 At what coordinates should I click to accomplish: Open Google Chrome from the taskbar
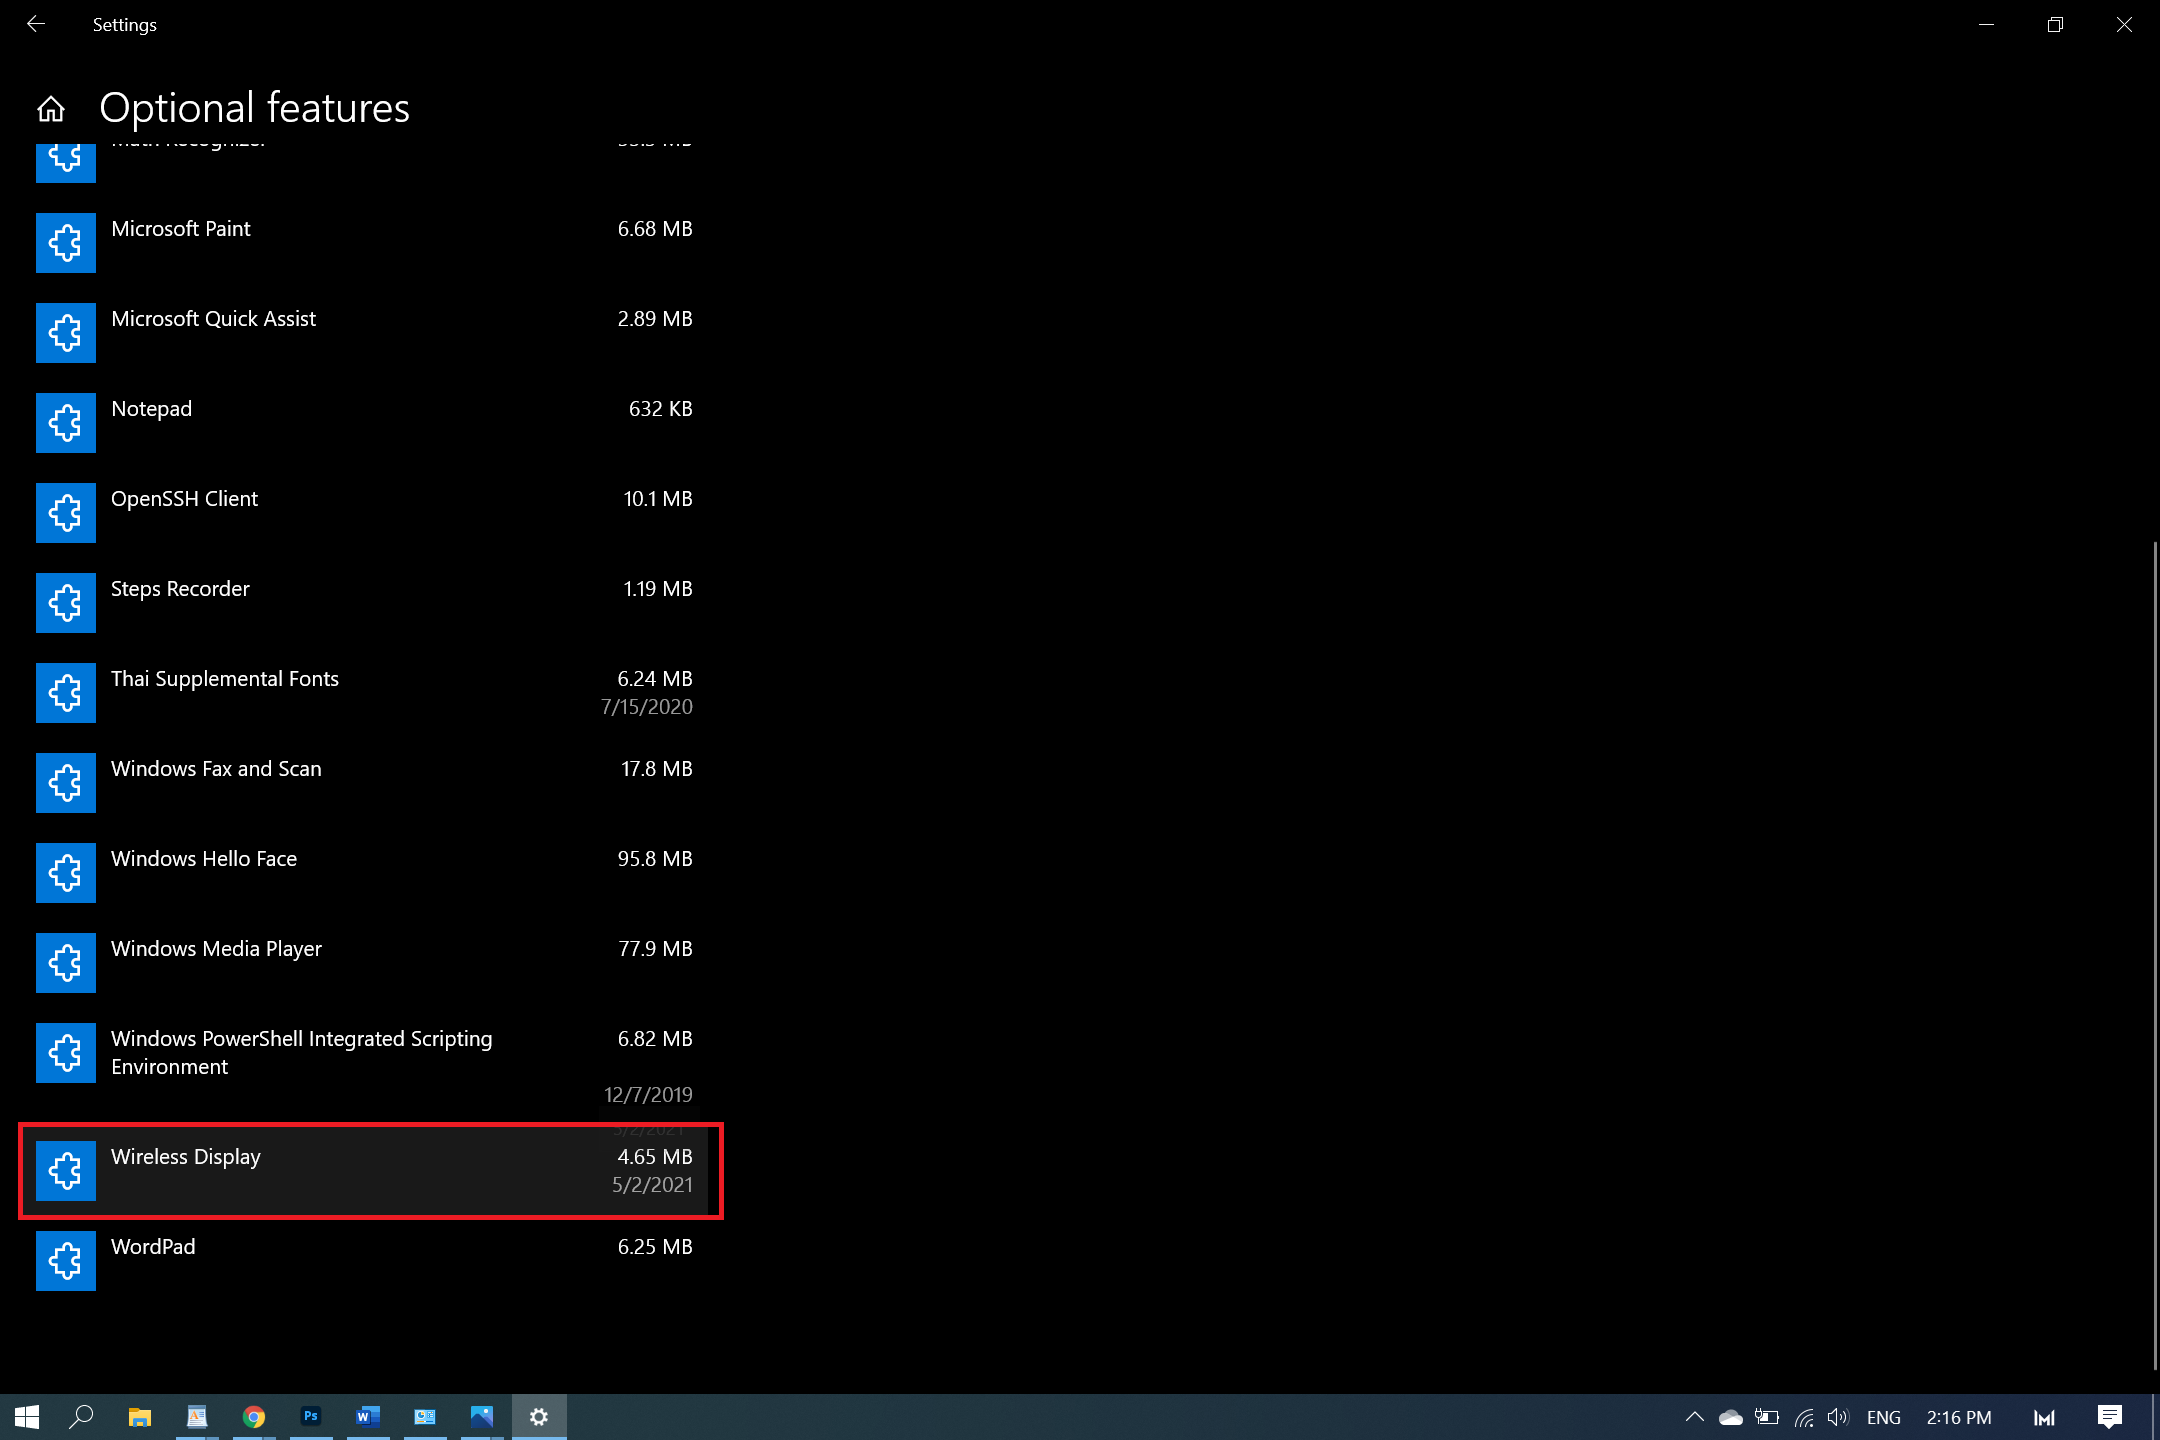click(x=254, y=1417)
